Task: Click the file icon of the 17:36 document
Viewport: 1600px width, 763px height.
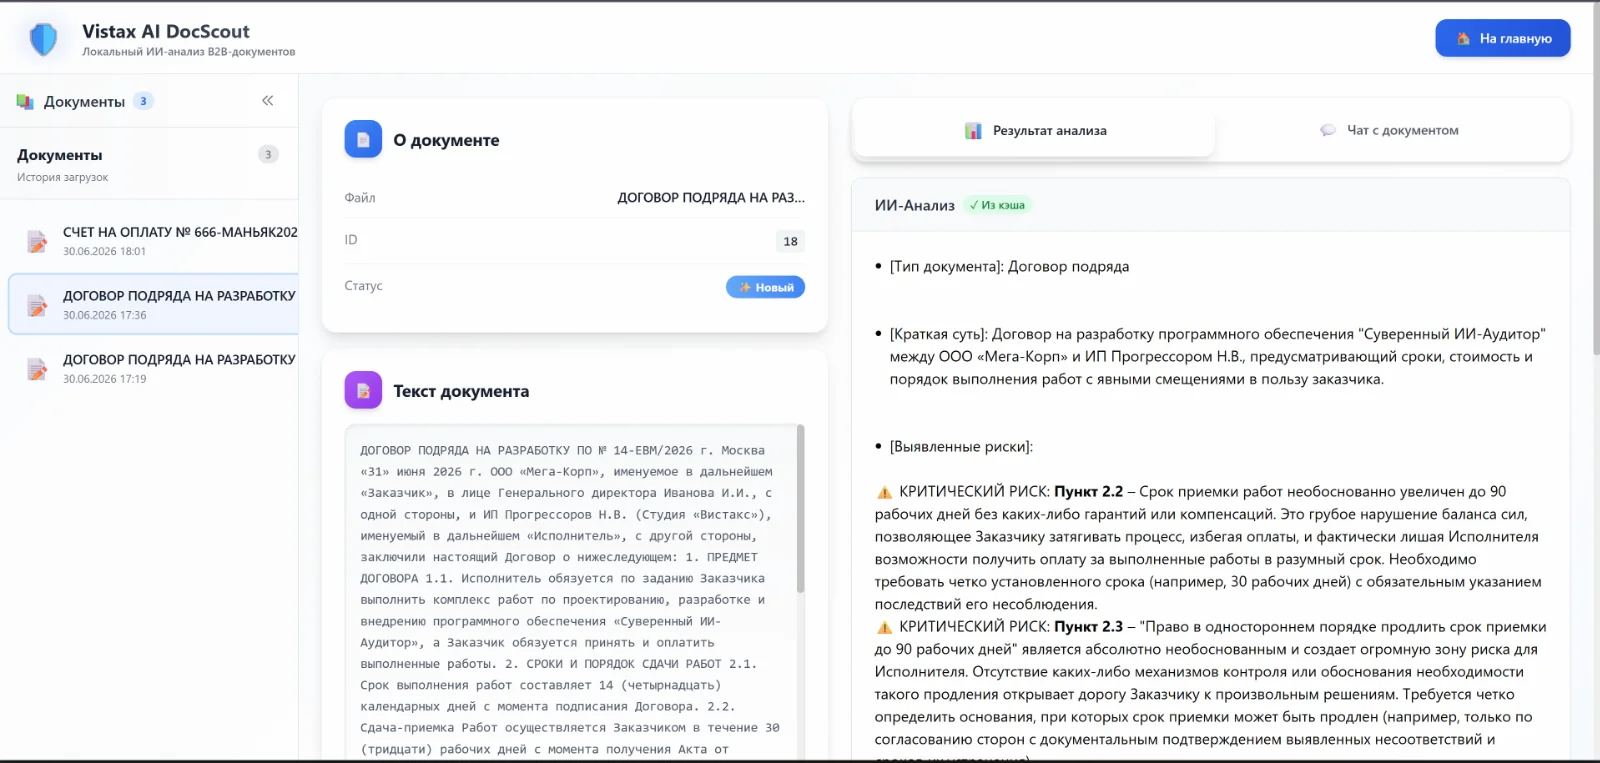Action: coord(37,305)
